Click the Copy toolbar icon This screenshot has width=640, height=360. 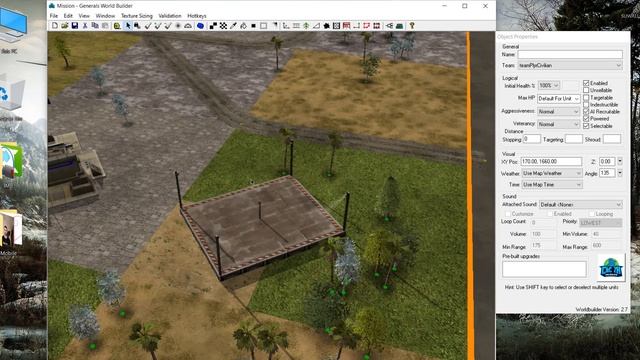pos(95,26)
